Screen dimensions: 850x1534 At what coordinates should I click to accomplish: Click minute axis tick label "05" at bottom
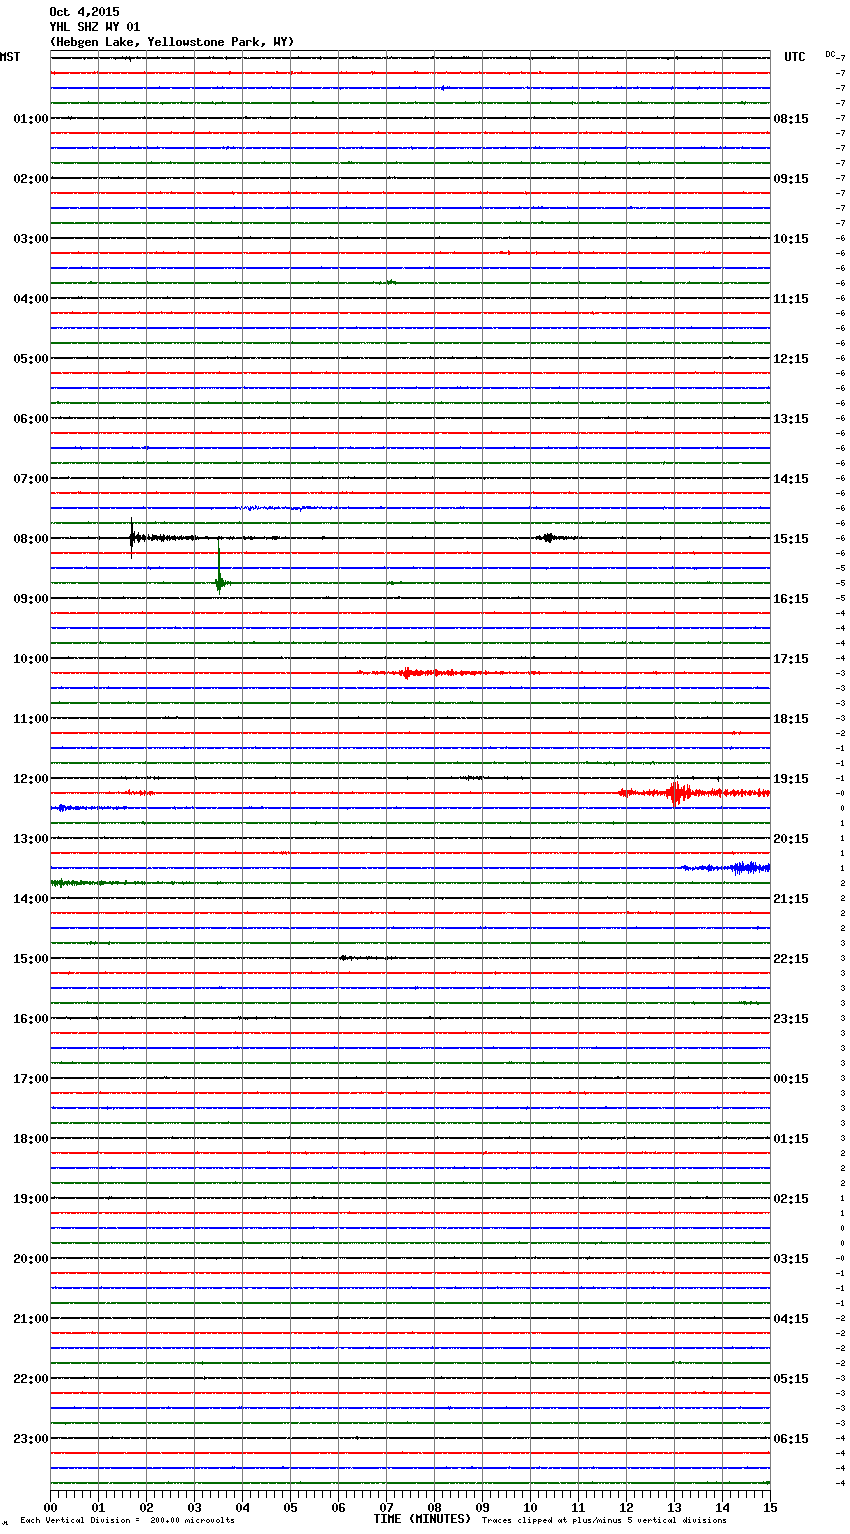tap(290, 1507)
